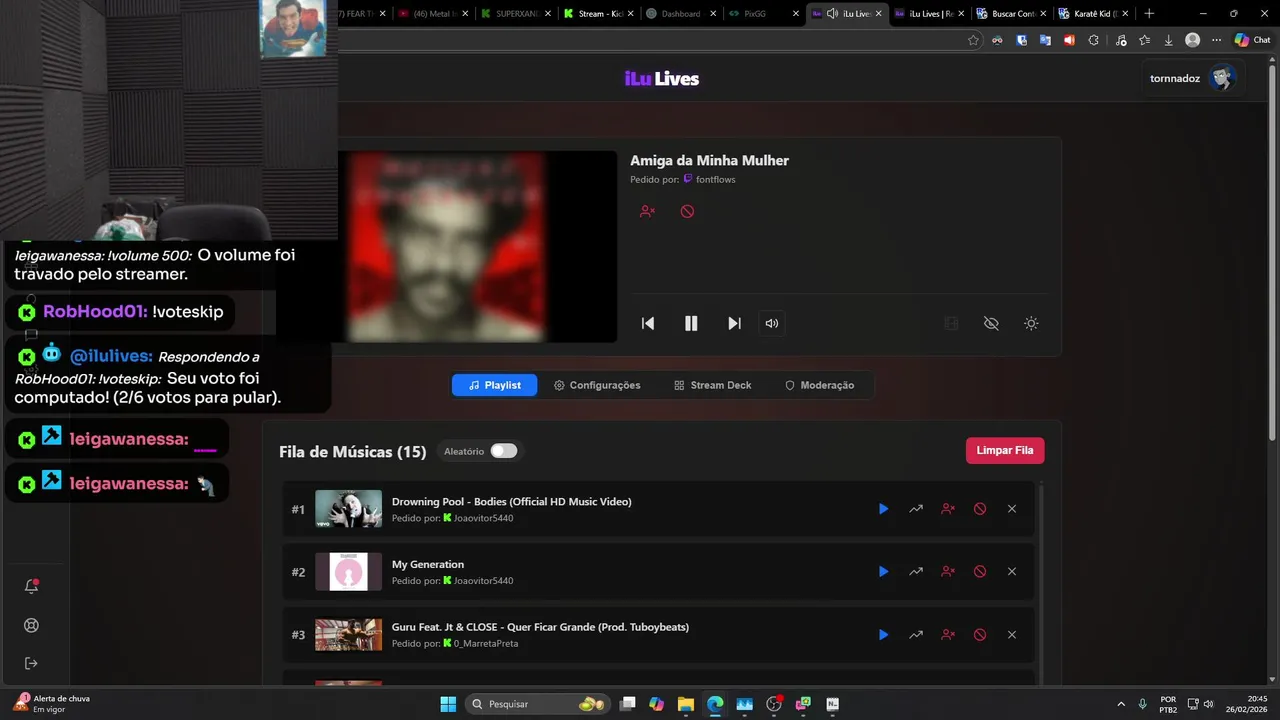Promote My Generation in the queue
1280x720 pixels.
[x=915, y=572]
